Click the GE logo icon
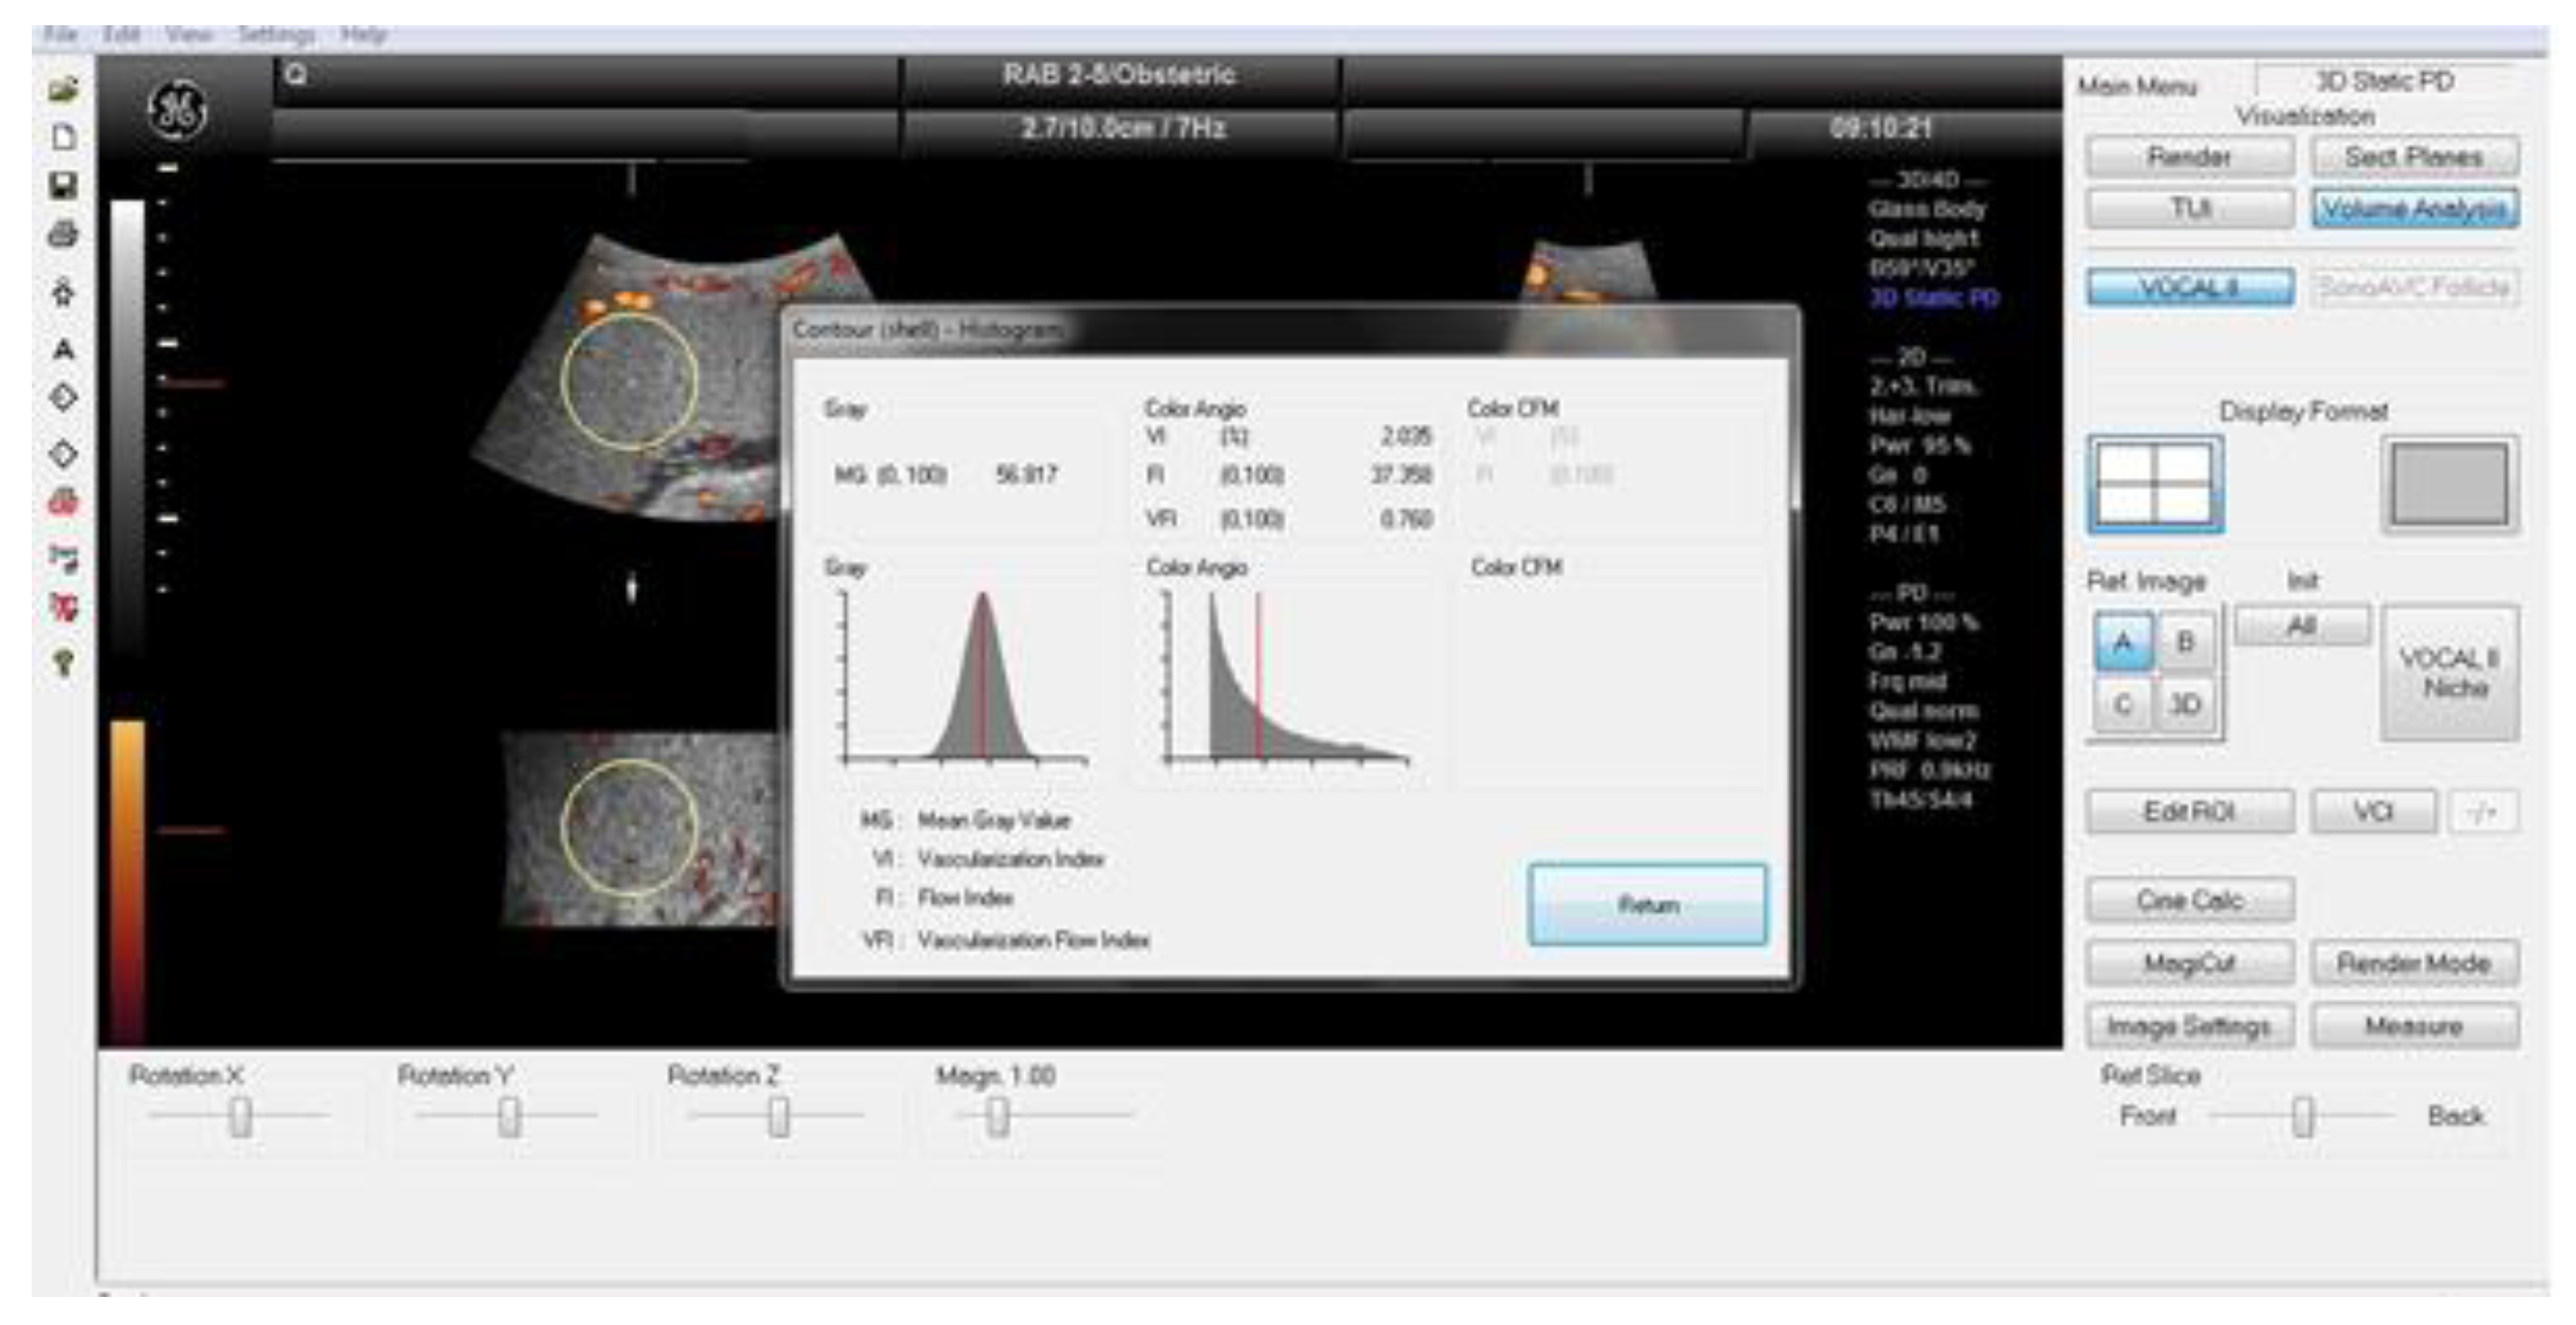 pyautogui.click(x=178, y=110)
